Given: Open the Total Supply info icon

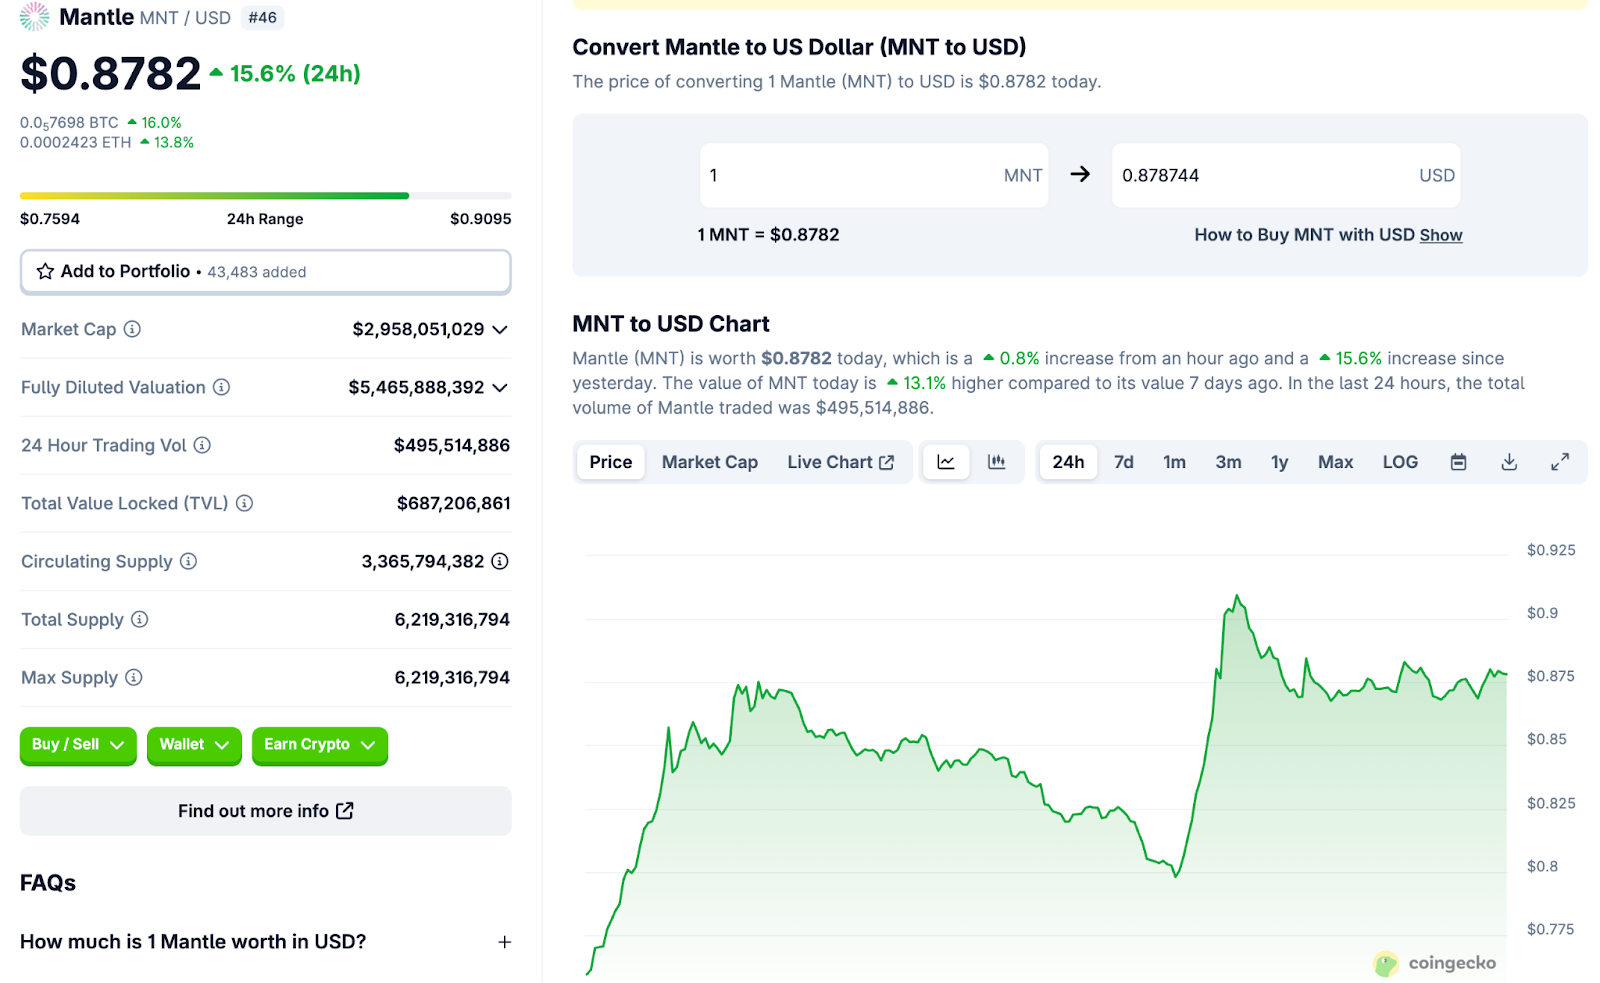Looking at the screenshot, I should pyautogui.click(x=140, y=619).
